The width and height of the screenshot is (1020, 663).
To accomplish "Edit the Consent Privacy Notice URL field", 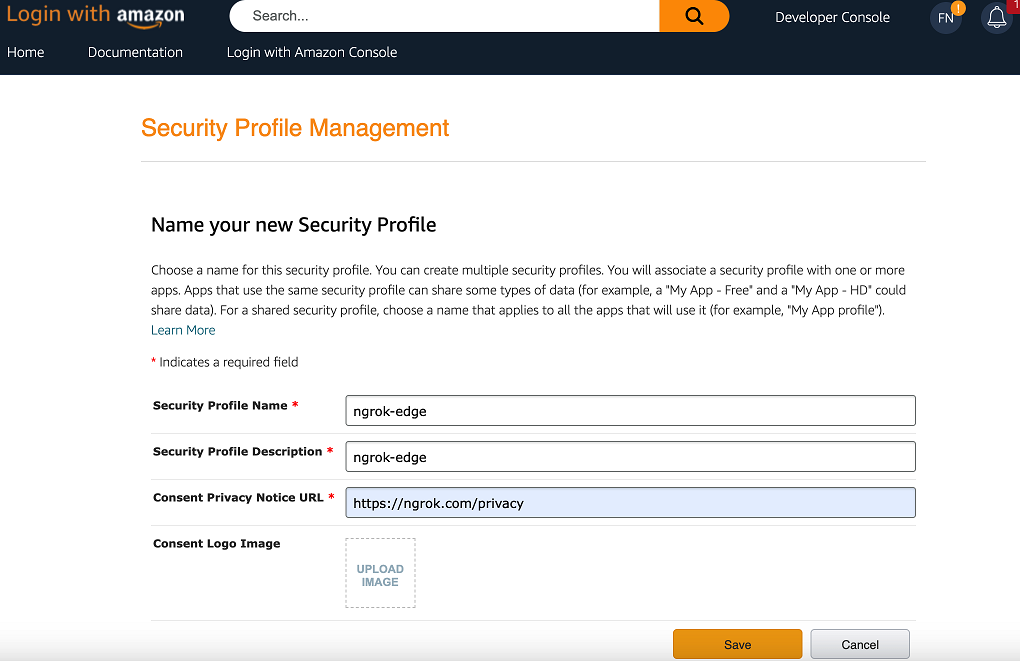I will [x=630, y=503].
